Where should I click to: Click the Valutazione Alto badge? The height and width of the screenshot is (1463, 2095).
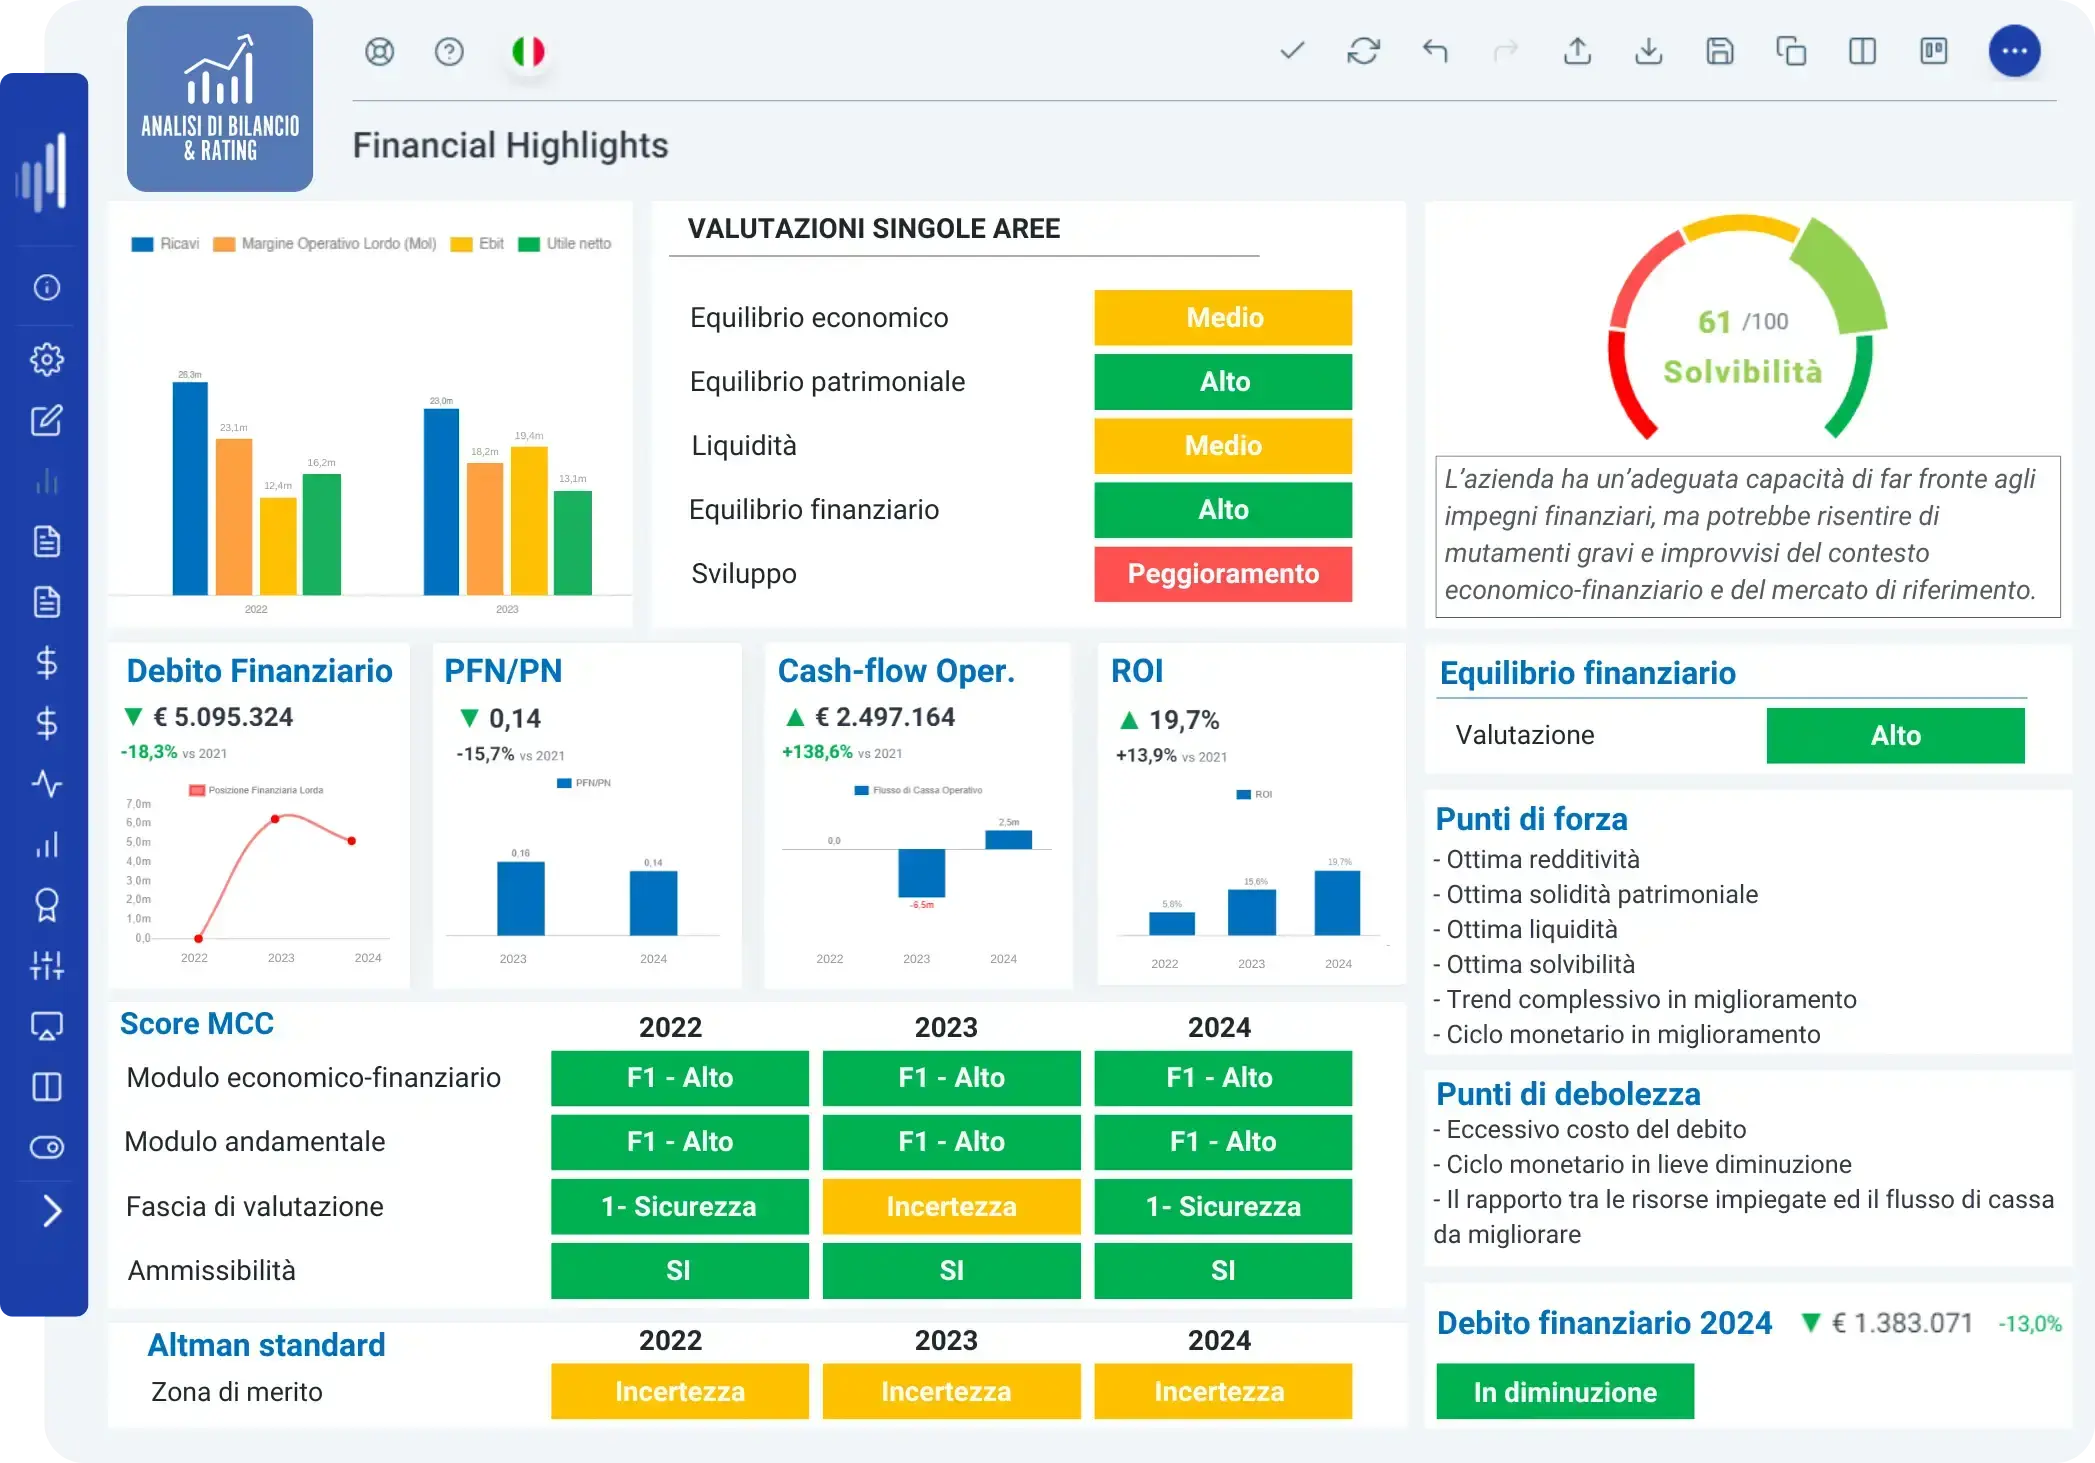[x=1895, y=735]
